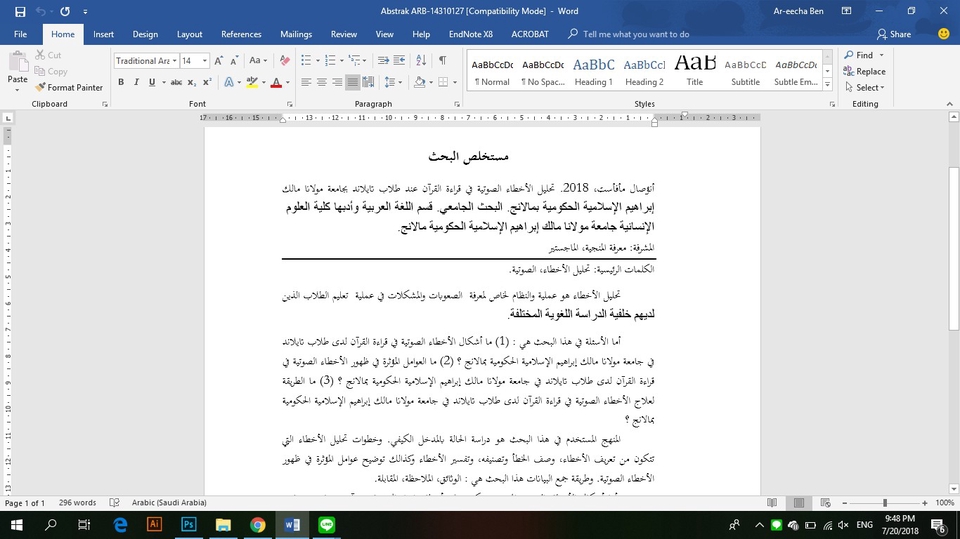960x539 pixels.
Task: Increase font size with Grow Font
Action: point(219,61)
